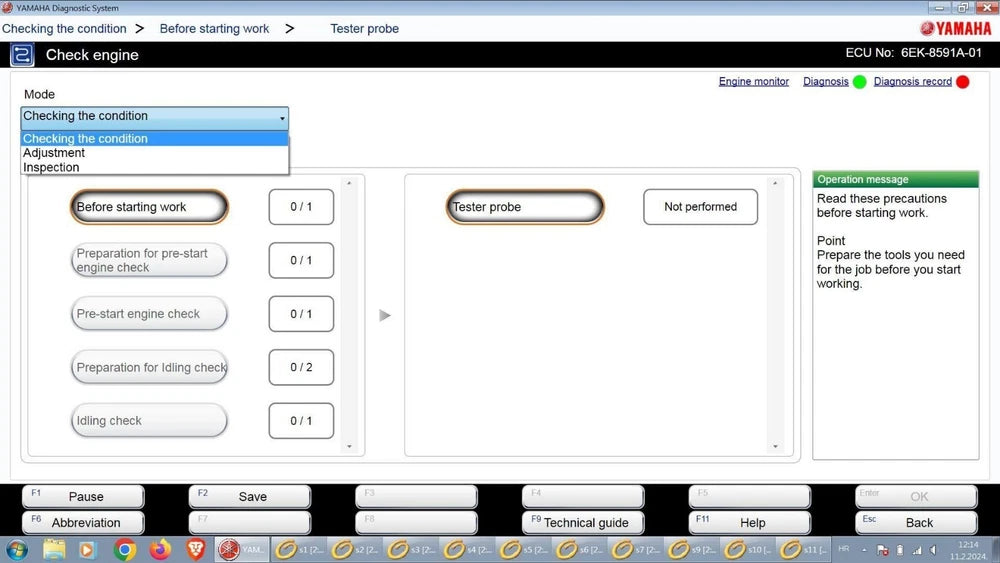Click the YAMAHA logo at top right
1000x563 pixels.
coord(955,29)
